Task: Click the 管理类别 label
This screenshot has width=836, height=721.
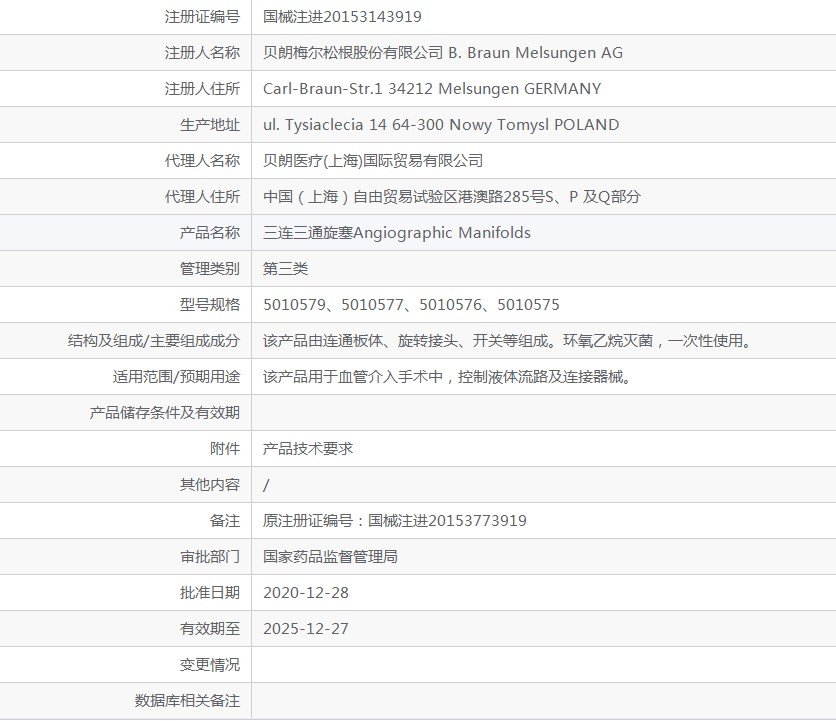Action: click(x=210, y=268)
